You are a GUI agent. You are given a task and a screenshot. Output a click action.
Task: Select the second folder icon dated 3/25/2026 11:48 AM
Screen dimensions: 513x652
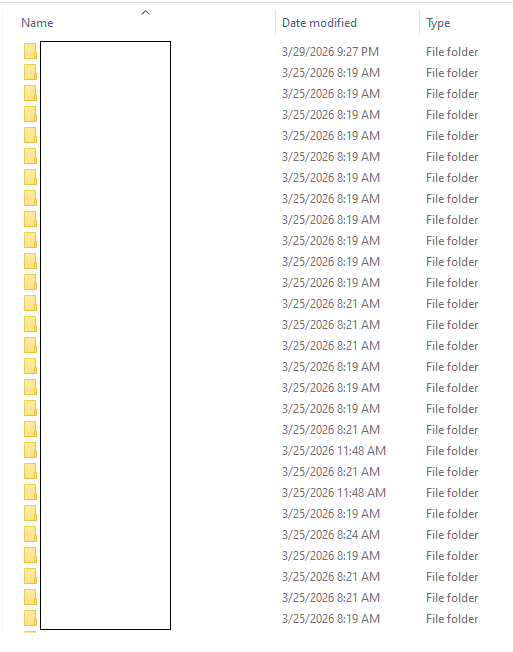point(30,492)
